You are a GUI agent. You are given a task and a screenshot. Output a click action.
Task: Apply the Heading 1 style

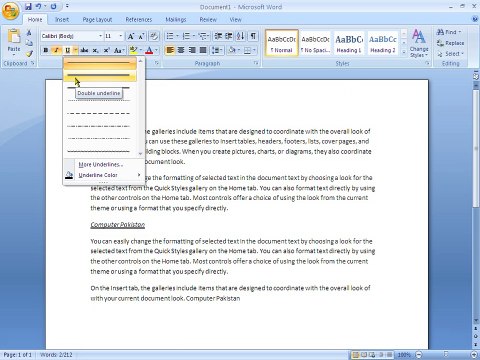349,43
